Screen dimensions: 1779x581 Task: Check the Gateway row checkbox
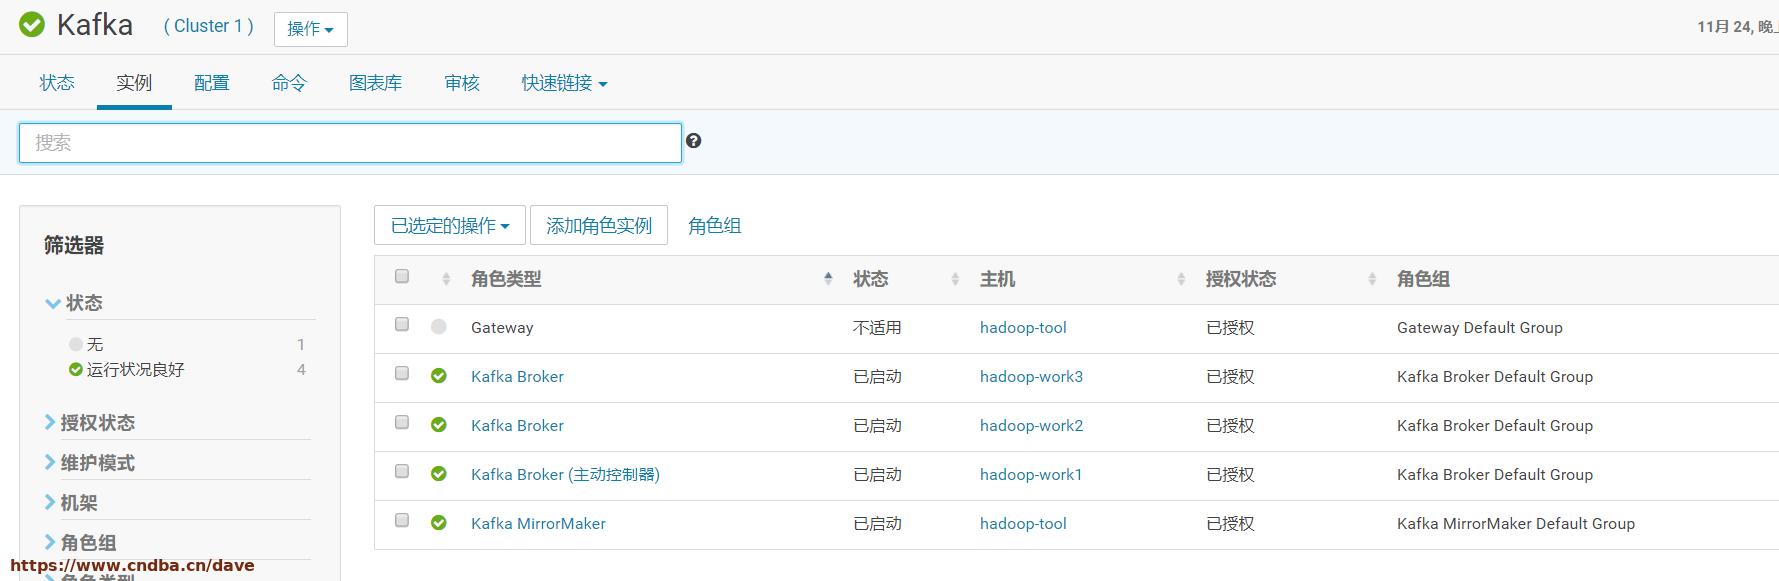tap(402, 324)
